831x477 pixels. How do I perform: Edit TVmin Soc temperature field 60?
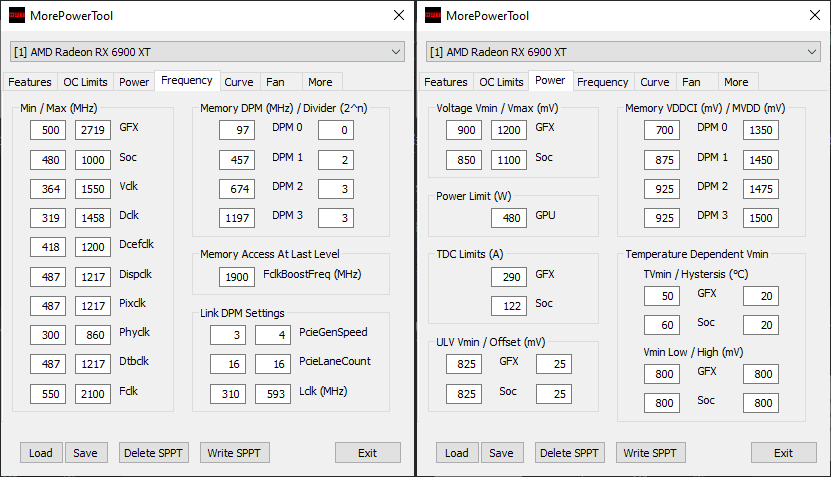662,325
